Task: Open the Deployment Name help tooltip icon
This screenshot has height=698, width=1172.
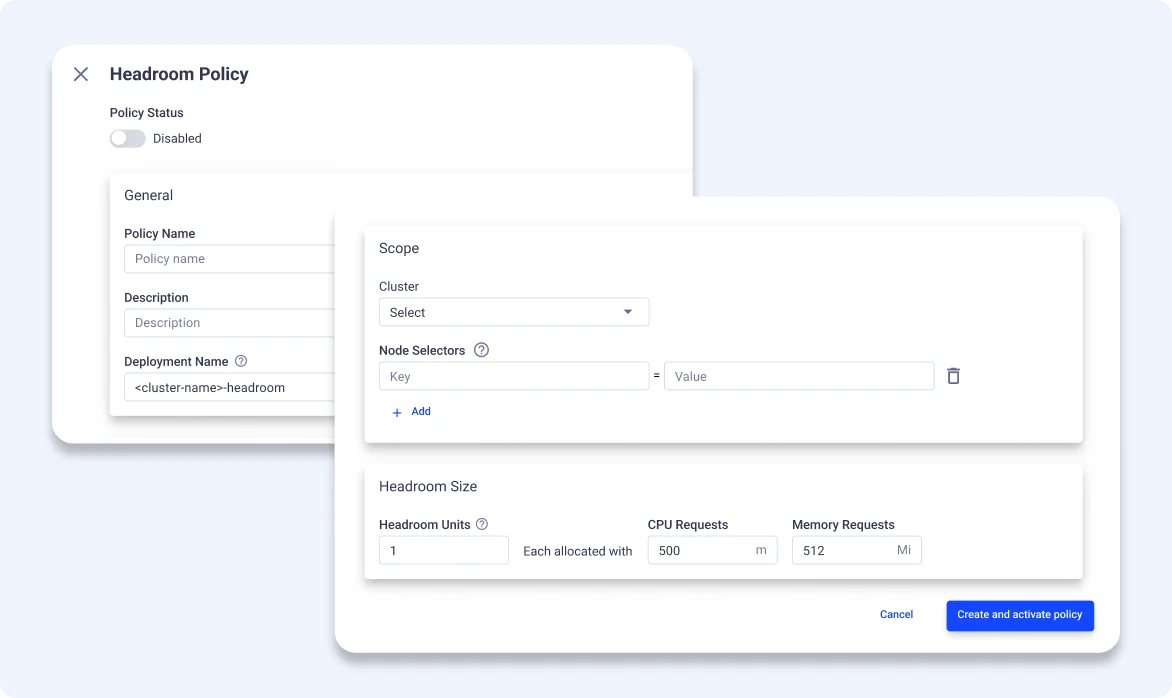Action: [x=241, y=361]
